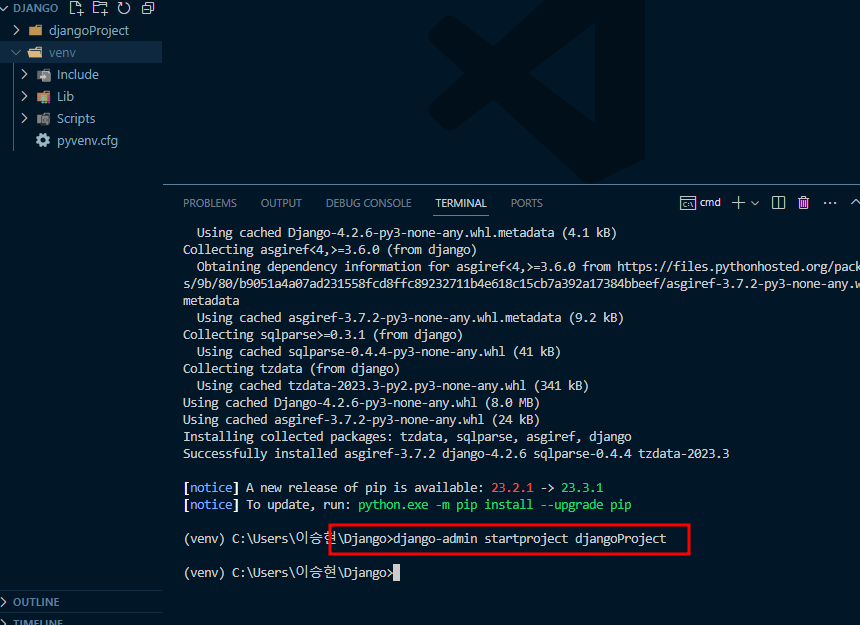The height and width of the screenshot is (625, 860).
Task: Select the TERMINAL tab
Action: pos(461,203)
